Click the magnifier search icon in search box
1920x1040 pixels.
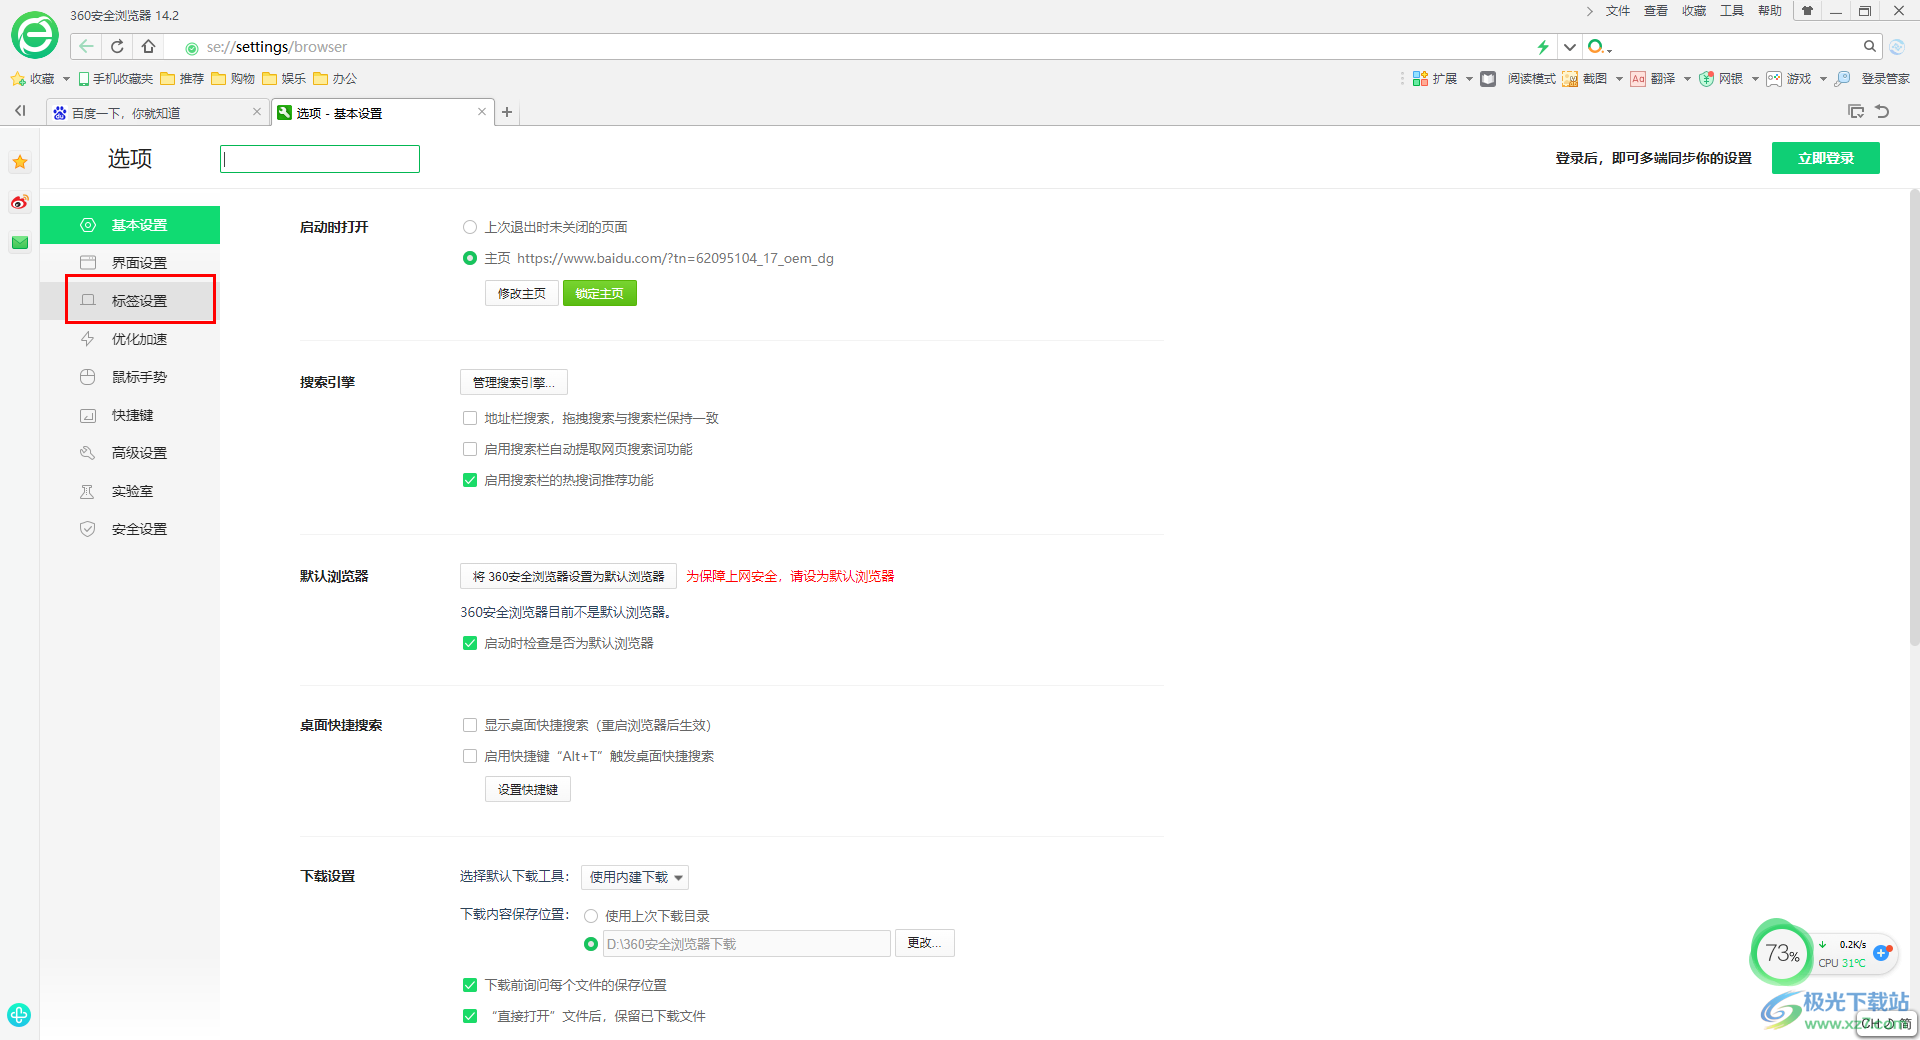(x=1869, y=46)
